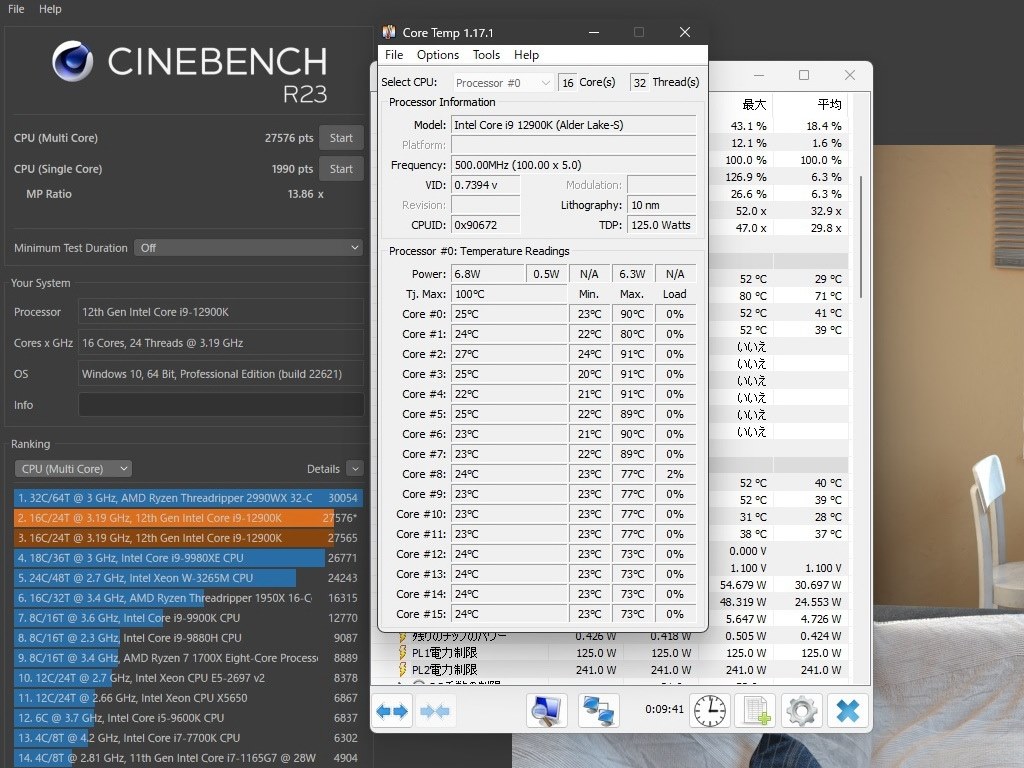Click the faded collapse columns arrows icon
The width and height of the screenshot is (1024, 768).
434,711
